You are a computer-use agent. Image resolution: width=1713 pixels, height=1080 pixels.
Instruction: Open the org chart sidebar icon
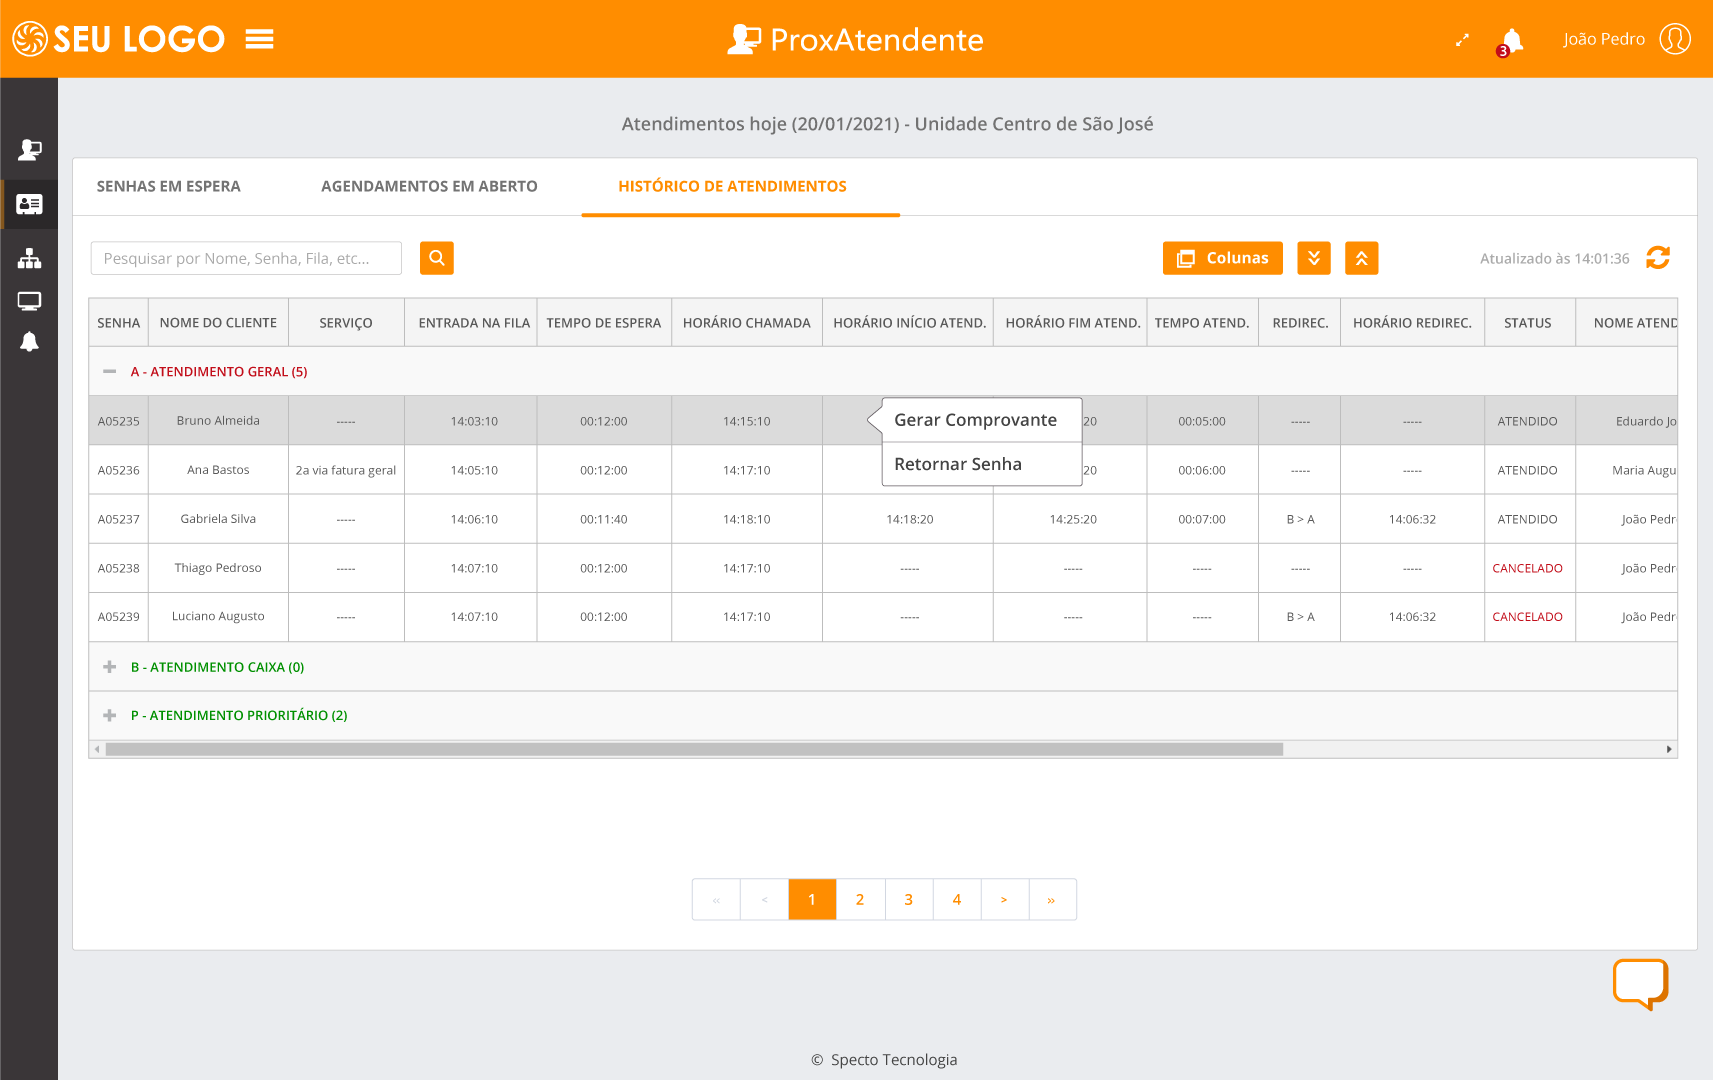pyautogui.click(x=29, y=259)
